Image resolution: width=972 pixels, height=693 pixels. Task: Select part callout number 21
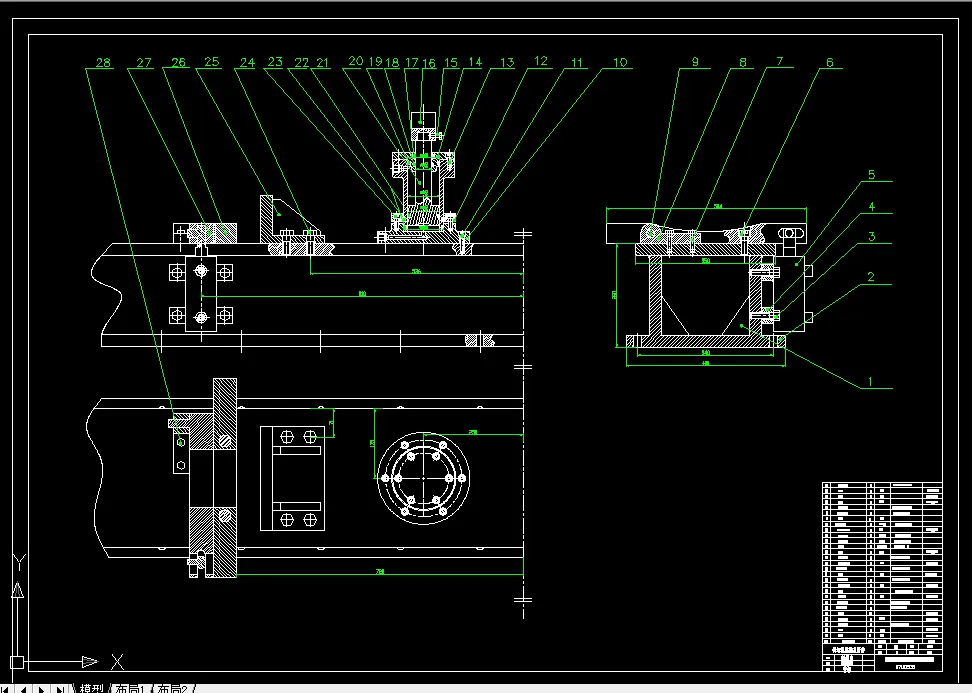[322, 63]
